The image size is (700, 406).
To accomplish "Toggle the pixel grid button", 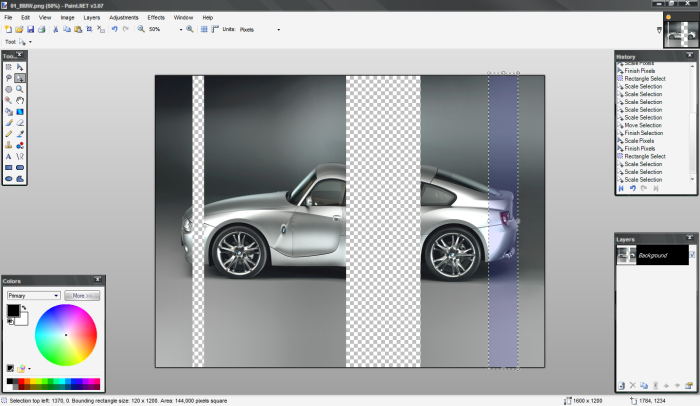I will pyautogui.click(x=204, y=30).
